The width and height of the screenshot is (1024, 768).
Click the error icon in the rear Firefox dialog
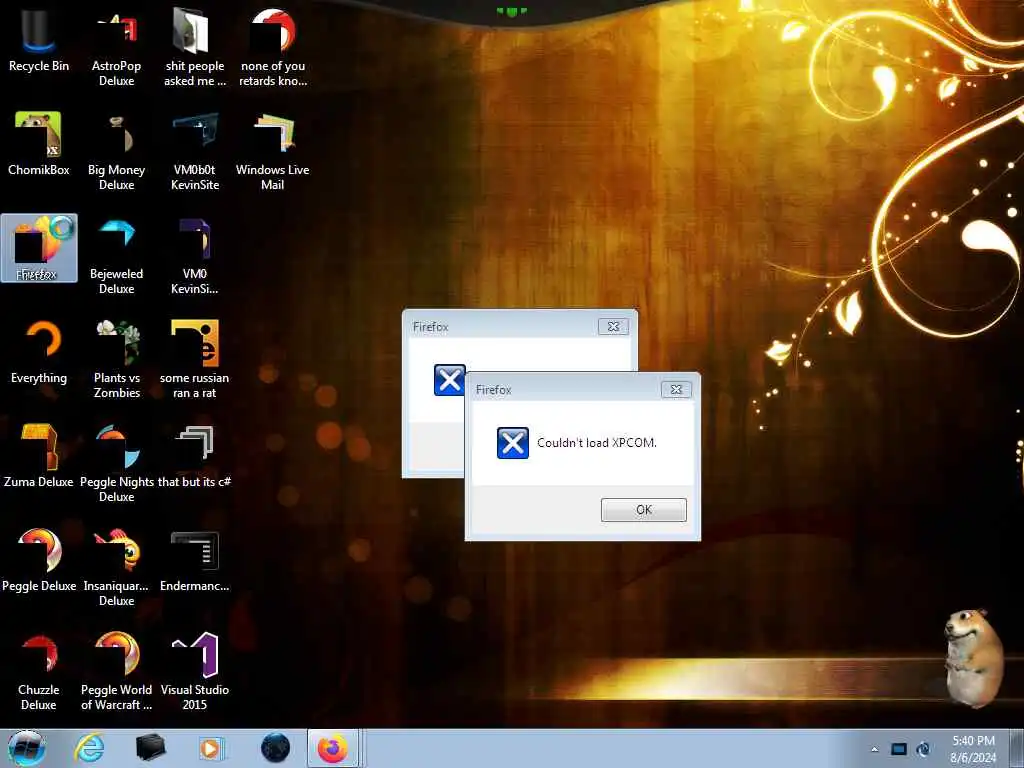click(449, 379)
